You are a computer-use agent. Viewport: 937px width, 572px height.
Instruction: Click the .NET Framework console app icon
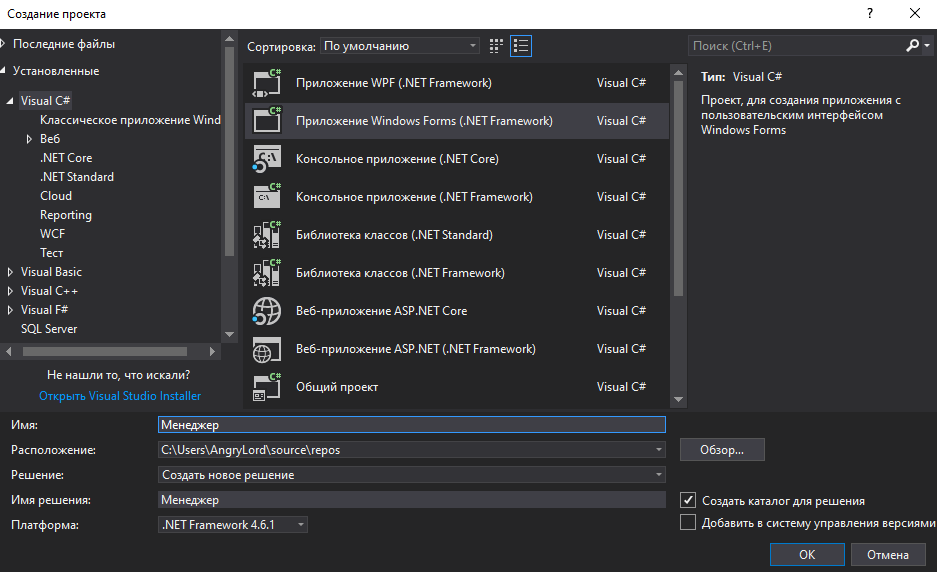click(x=267, y=197)
